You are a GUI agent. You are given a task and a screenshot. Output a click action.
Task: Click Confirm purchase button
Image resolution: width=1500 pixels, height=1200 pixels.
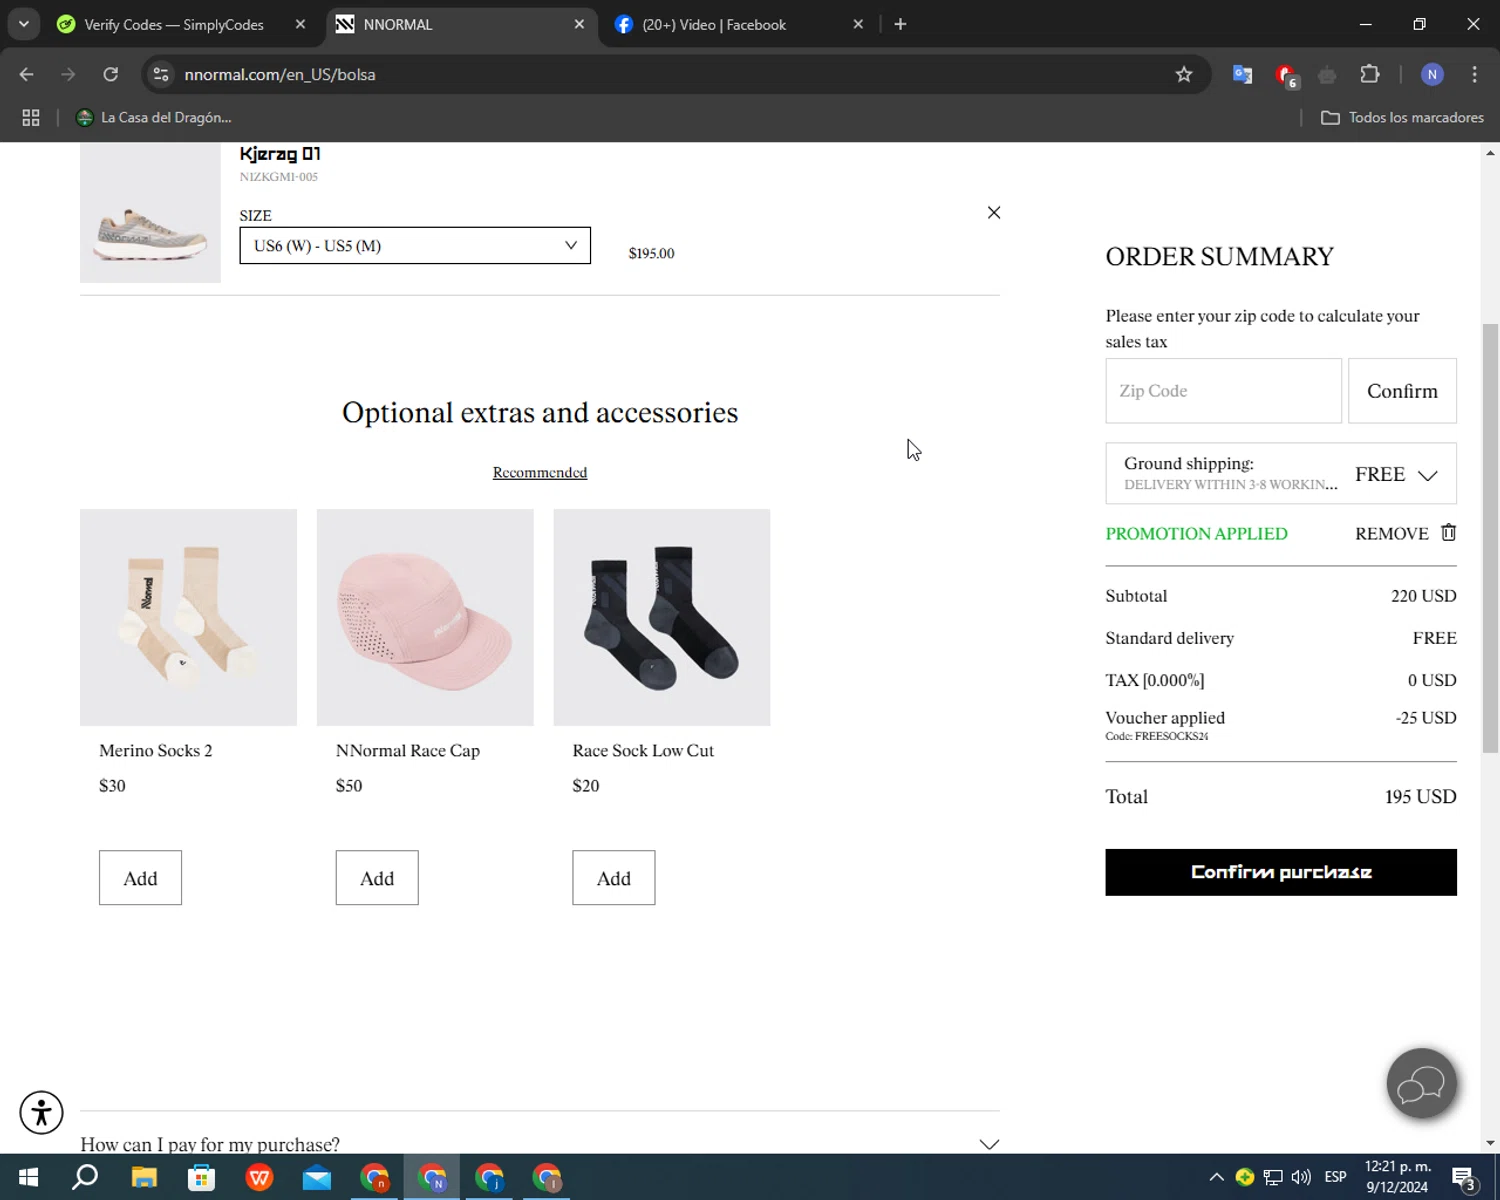1280,872
